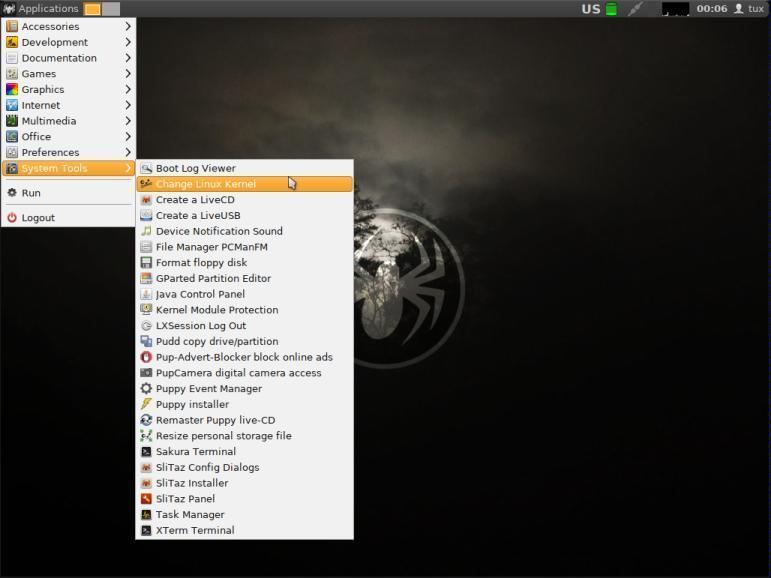The height and width of the screenshot is (578, 771).
Task: Click the GParted Partition Editor icon
Action: (x=146, y=278)
